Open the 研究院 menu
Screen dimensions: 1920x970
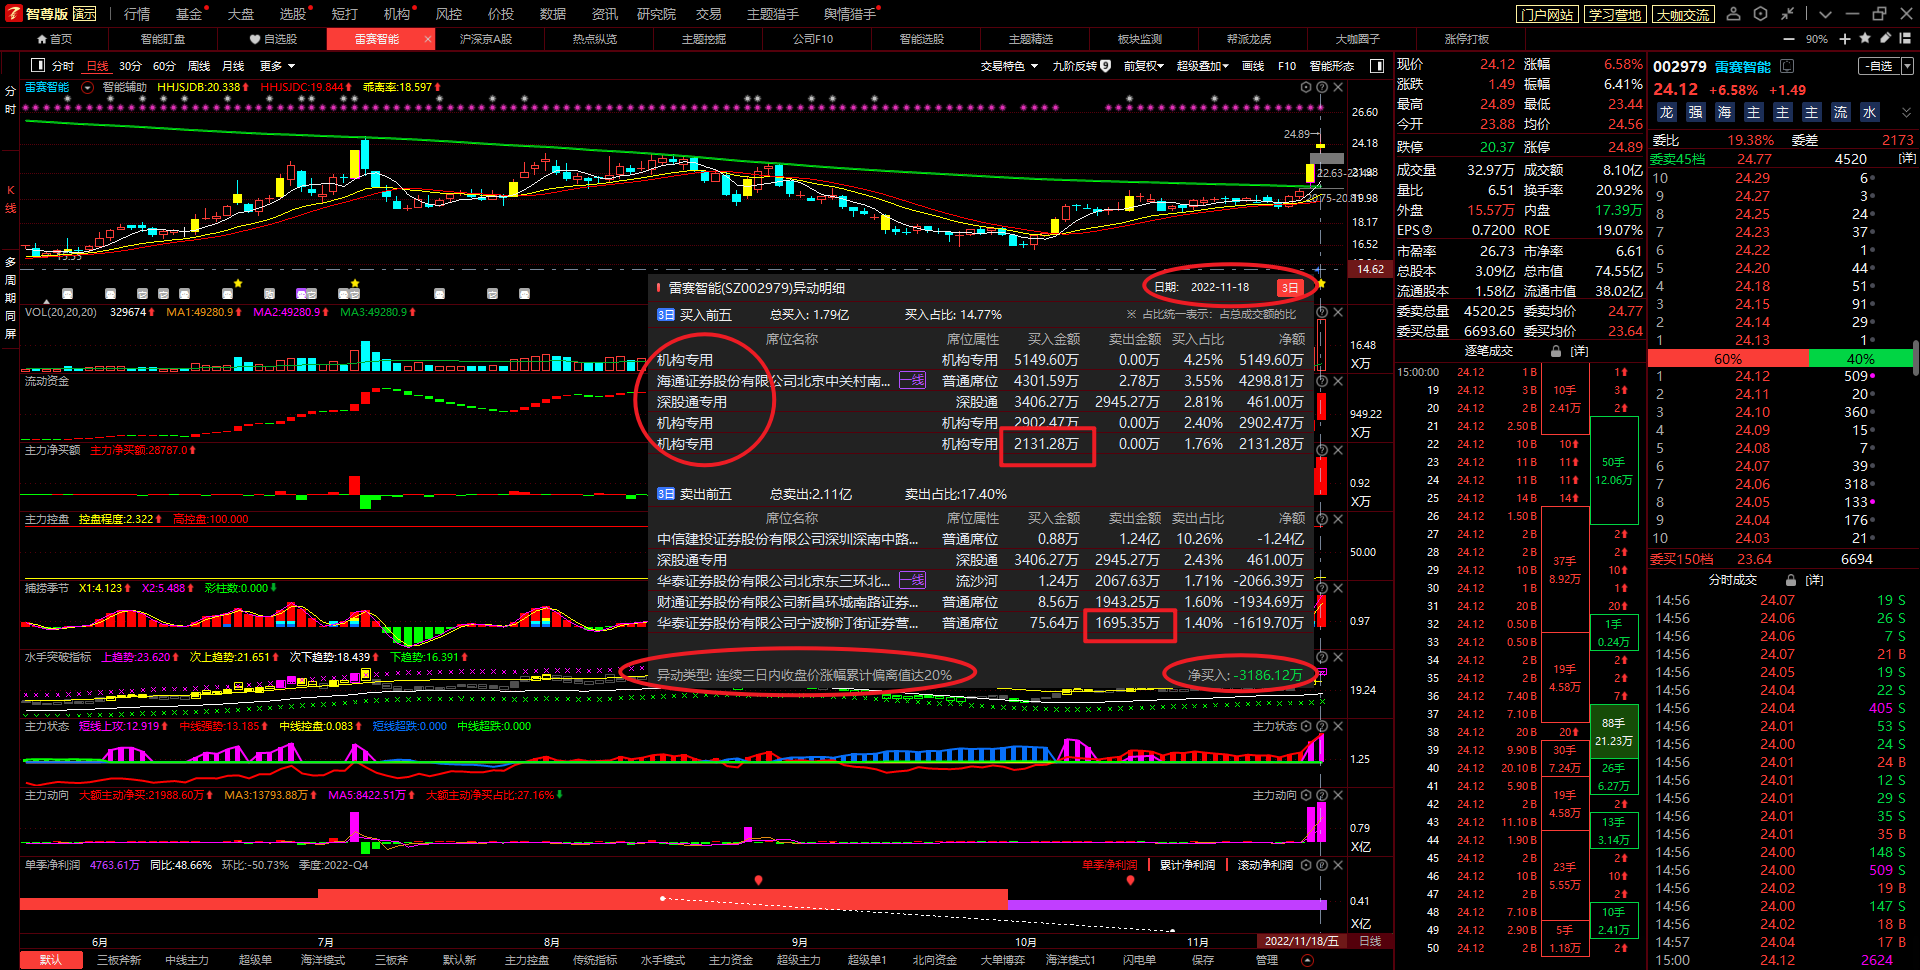coord(656,14)
